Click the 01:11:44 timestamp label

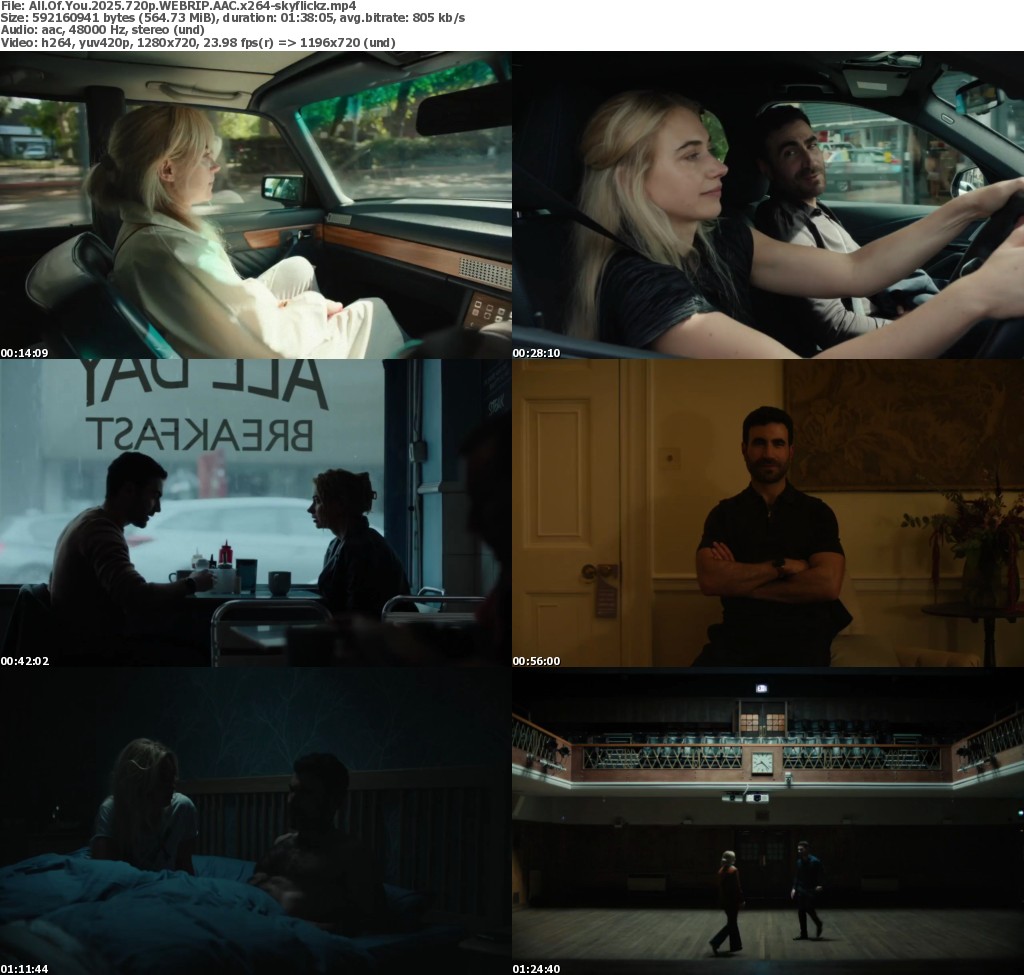pyautogui.click(x=24, y=969)
